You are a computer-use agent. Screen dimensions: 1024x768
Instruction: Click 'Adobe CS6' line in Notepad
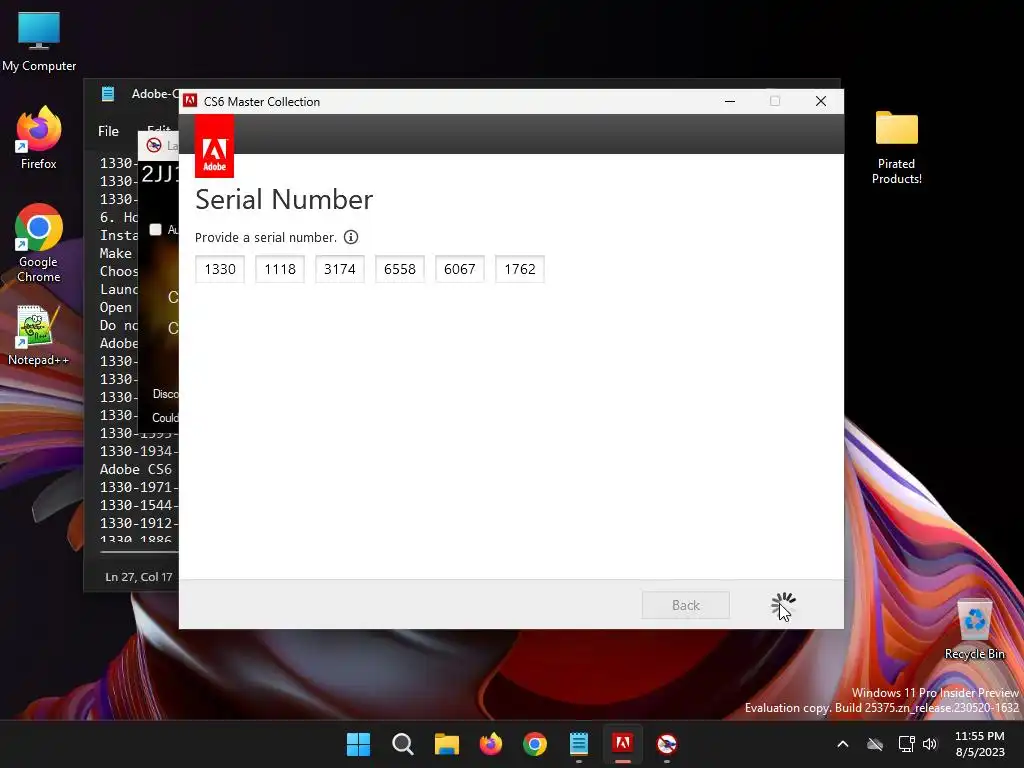click(136, 469)
